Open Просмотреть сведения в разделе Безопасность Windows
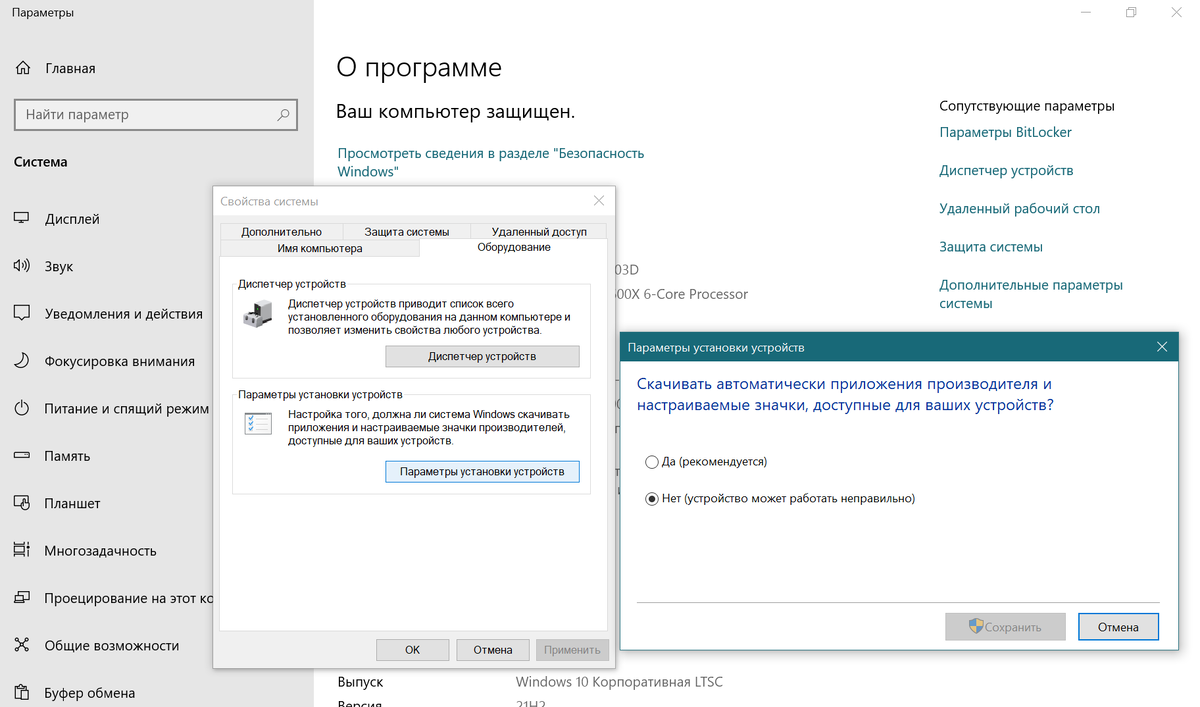The width and height of the screenshot is (1200, 707). pyautogui.click(x=491, y=162)
